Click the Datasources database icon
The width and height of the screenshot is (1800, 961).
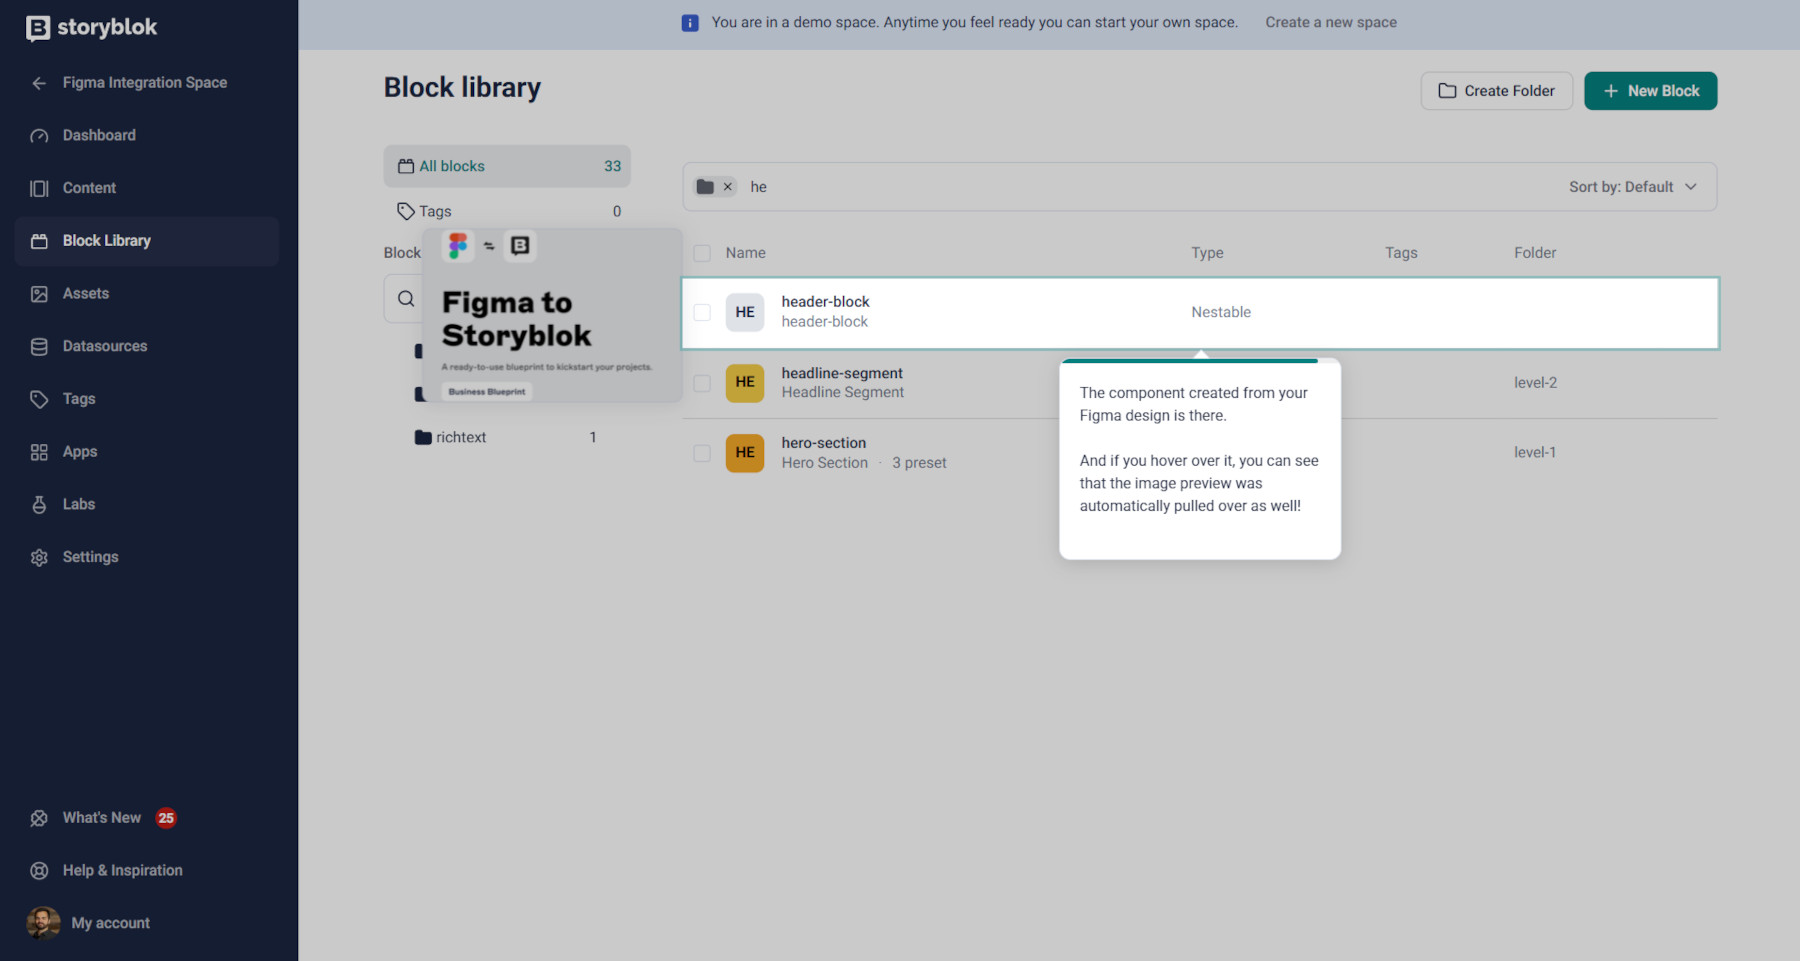click(x=39, y=347)
